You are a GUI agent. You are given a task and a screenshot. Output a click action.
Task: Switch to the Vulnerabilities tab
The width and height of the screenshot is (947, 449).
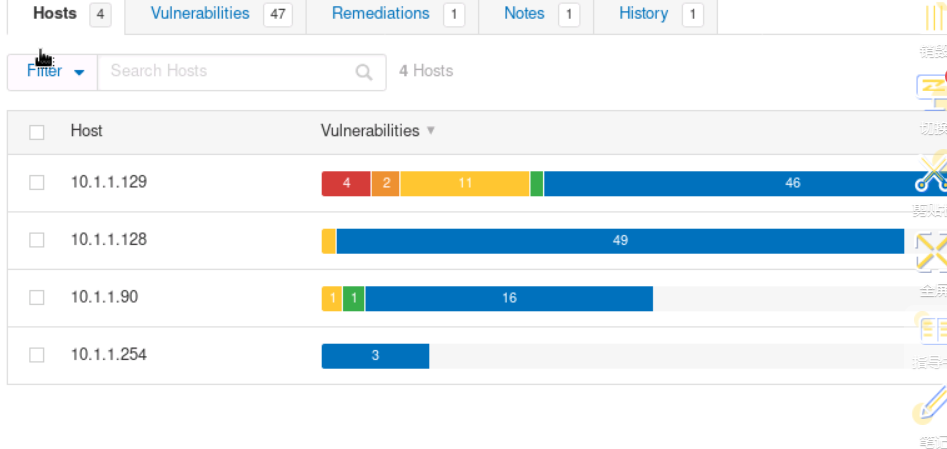[x=200, y=14]
